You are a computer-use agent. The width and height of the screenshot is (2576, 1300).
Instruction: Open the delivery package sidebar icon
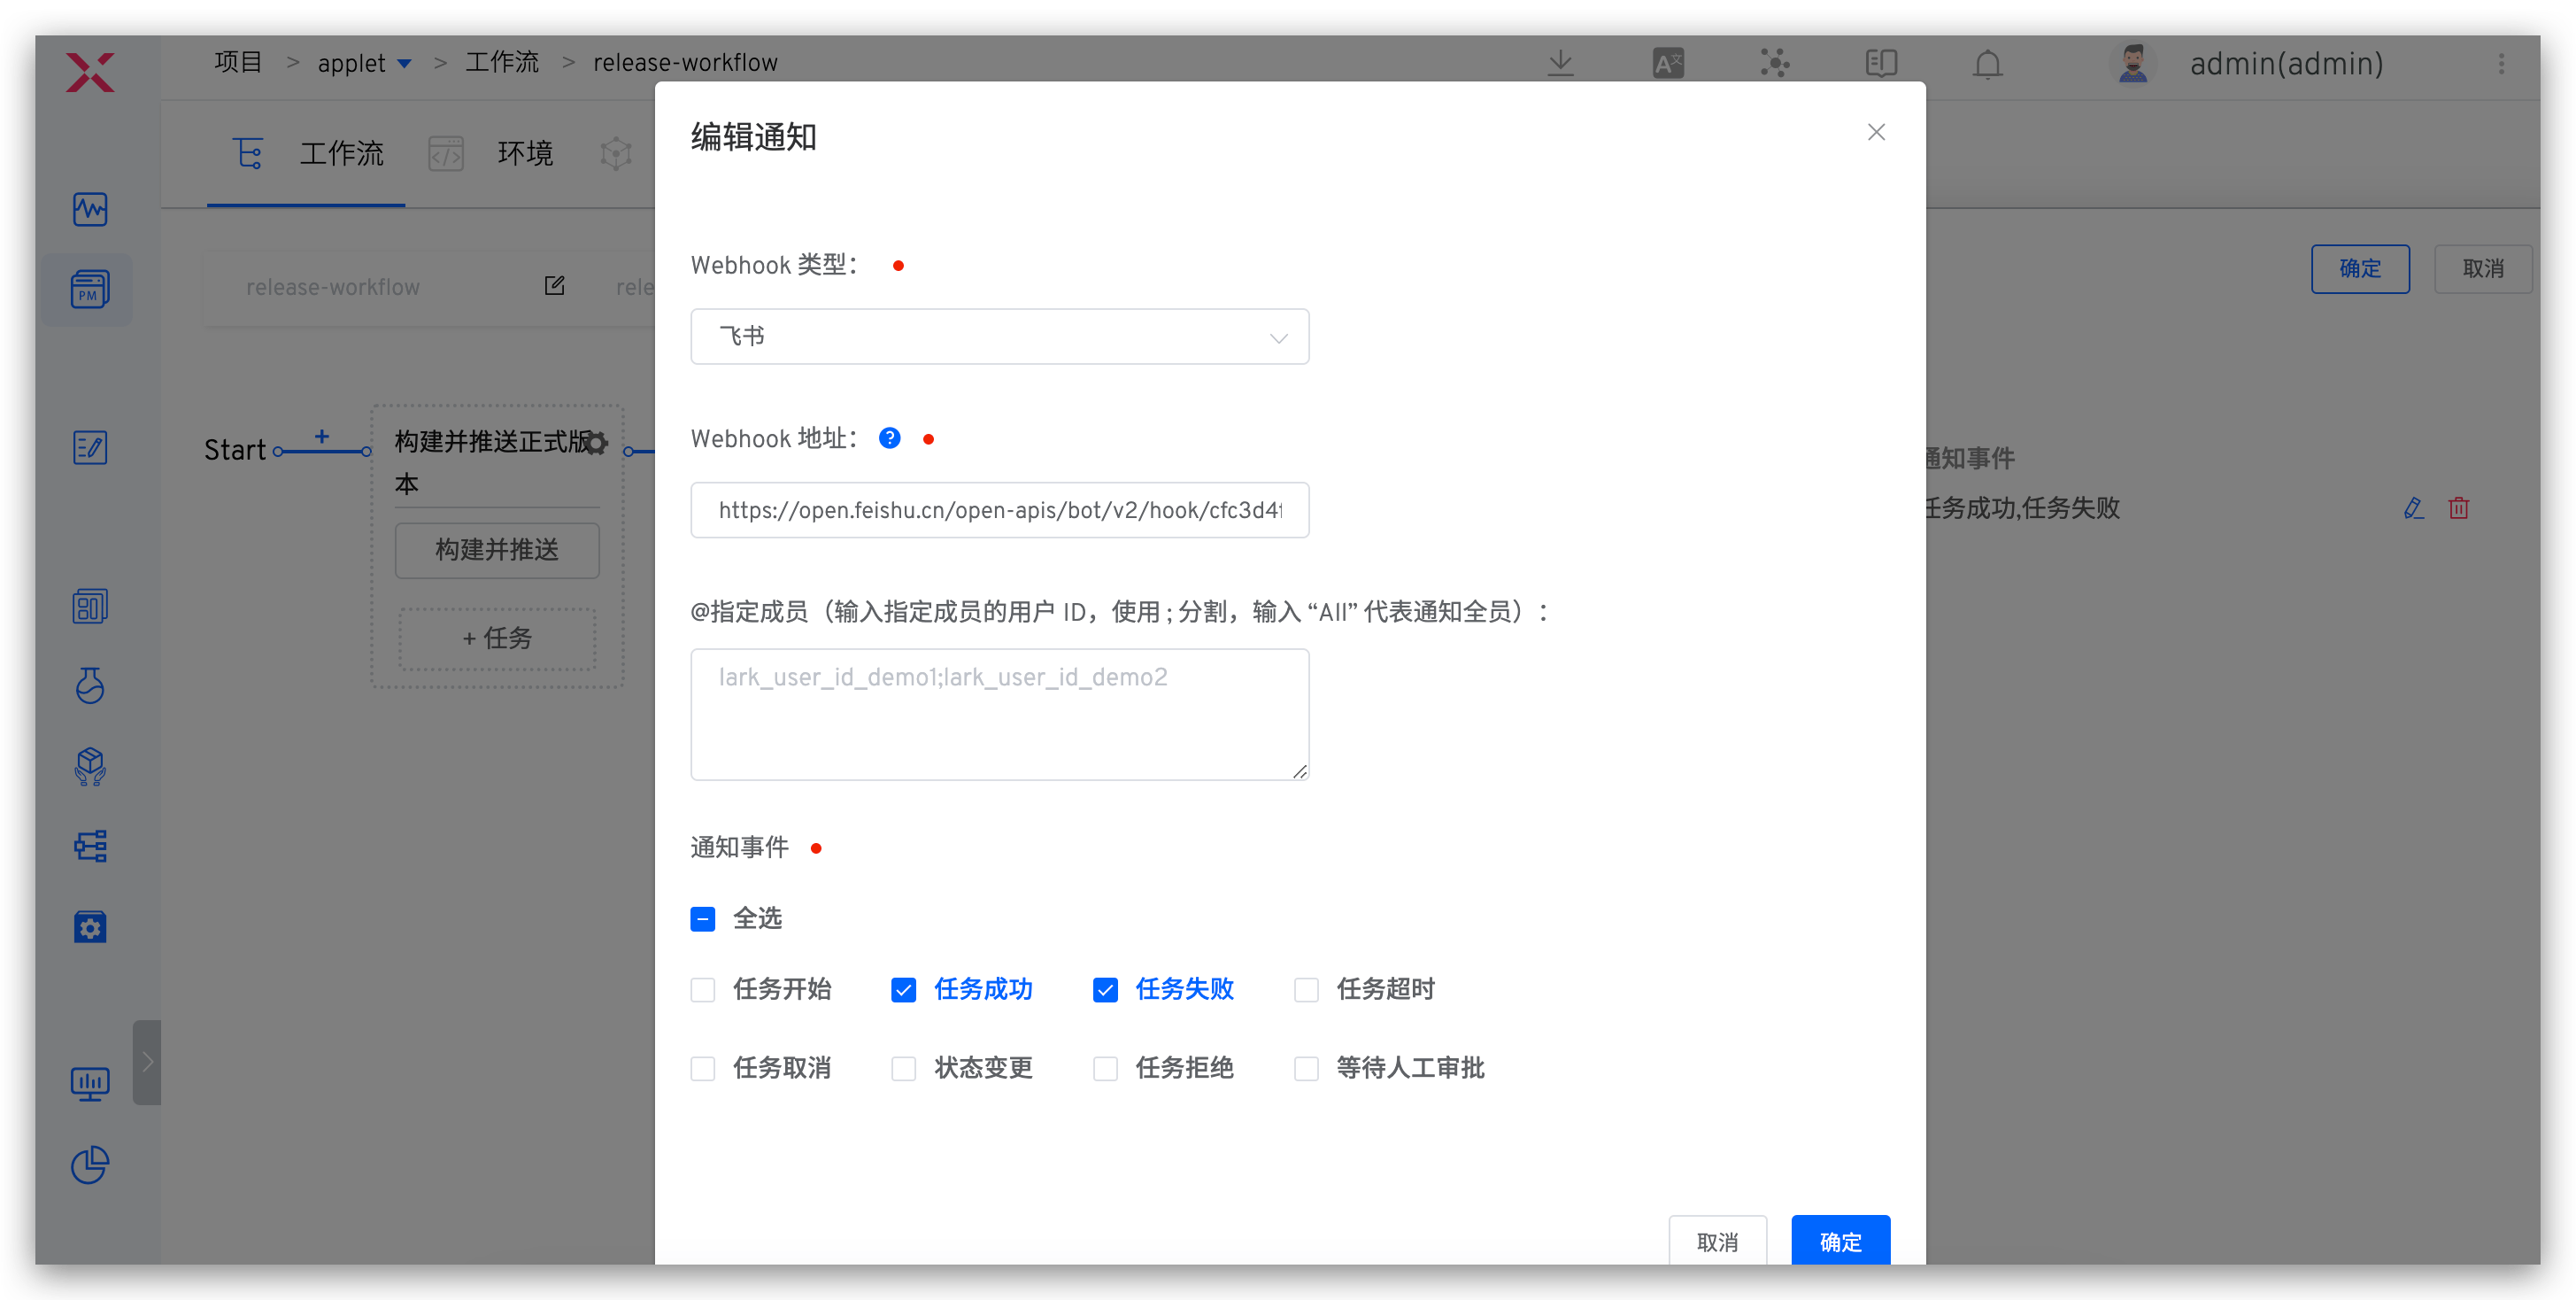[x=90, y=766]
